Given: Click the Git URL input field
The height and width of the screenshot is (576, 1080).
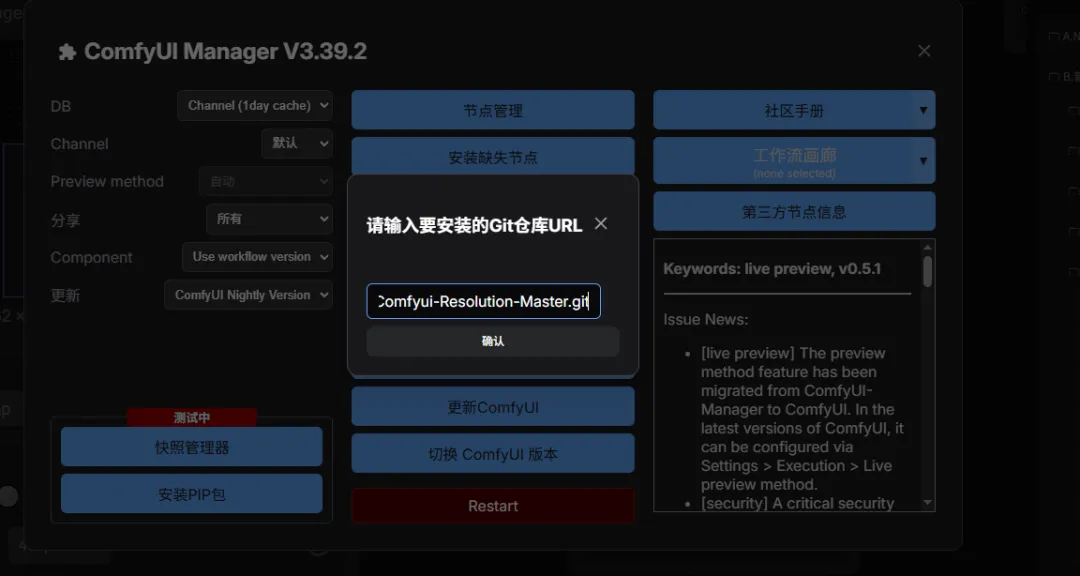Looking at the screenshot, I should (484, 301).
